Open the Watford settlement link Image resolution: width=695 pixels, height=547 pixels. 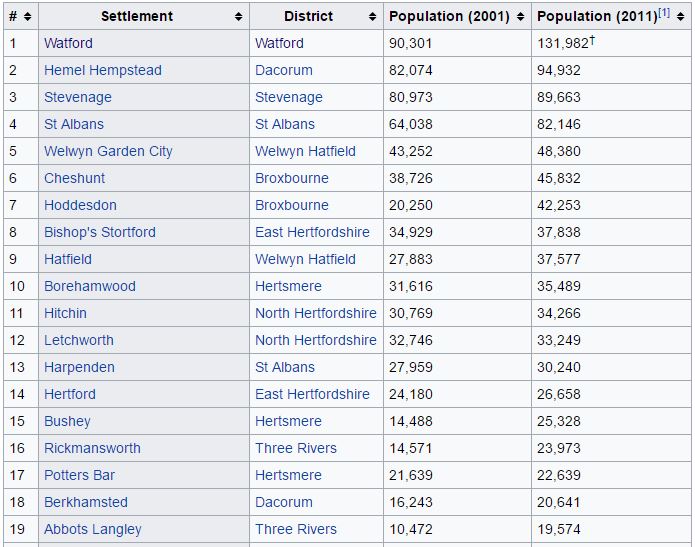pyautogui.click(x=68, y=43)
